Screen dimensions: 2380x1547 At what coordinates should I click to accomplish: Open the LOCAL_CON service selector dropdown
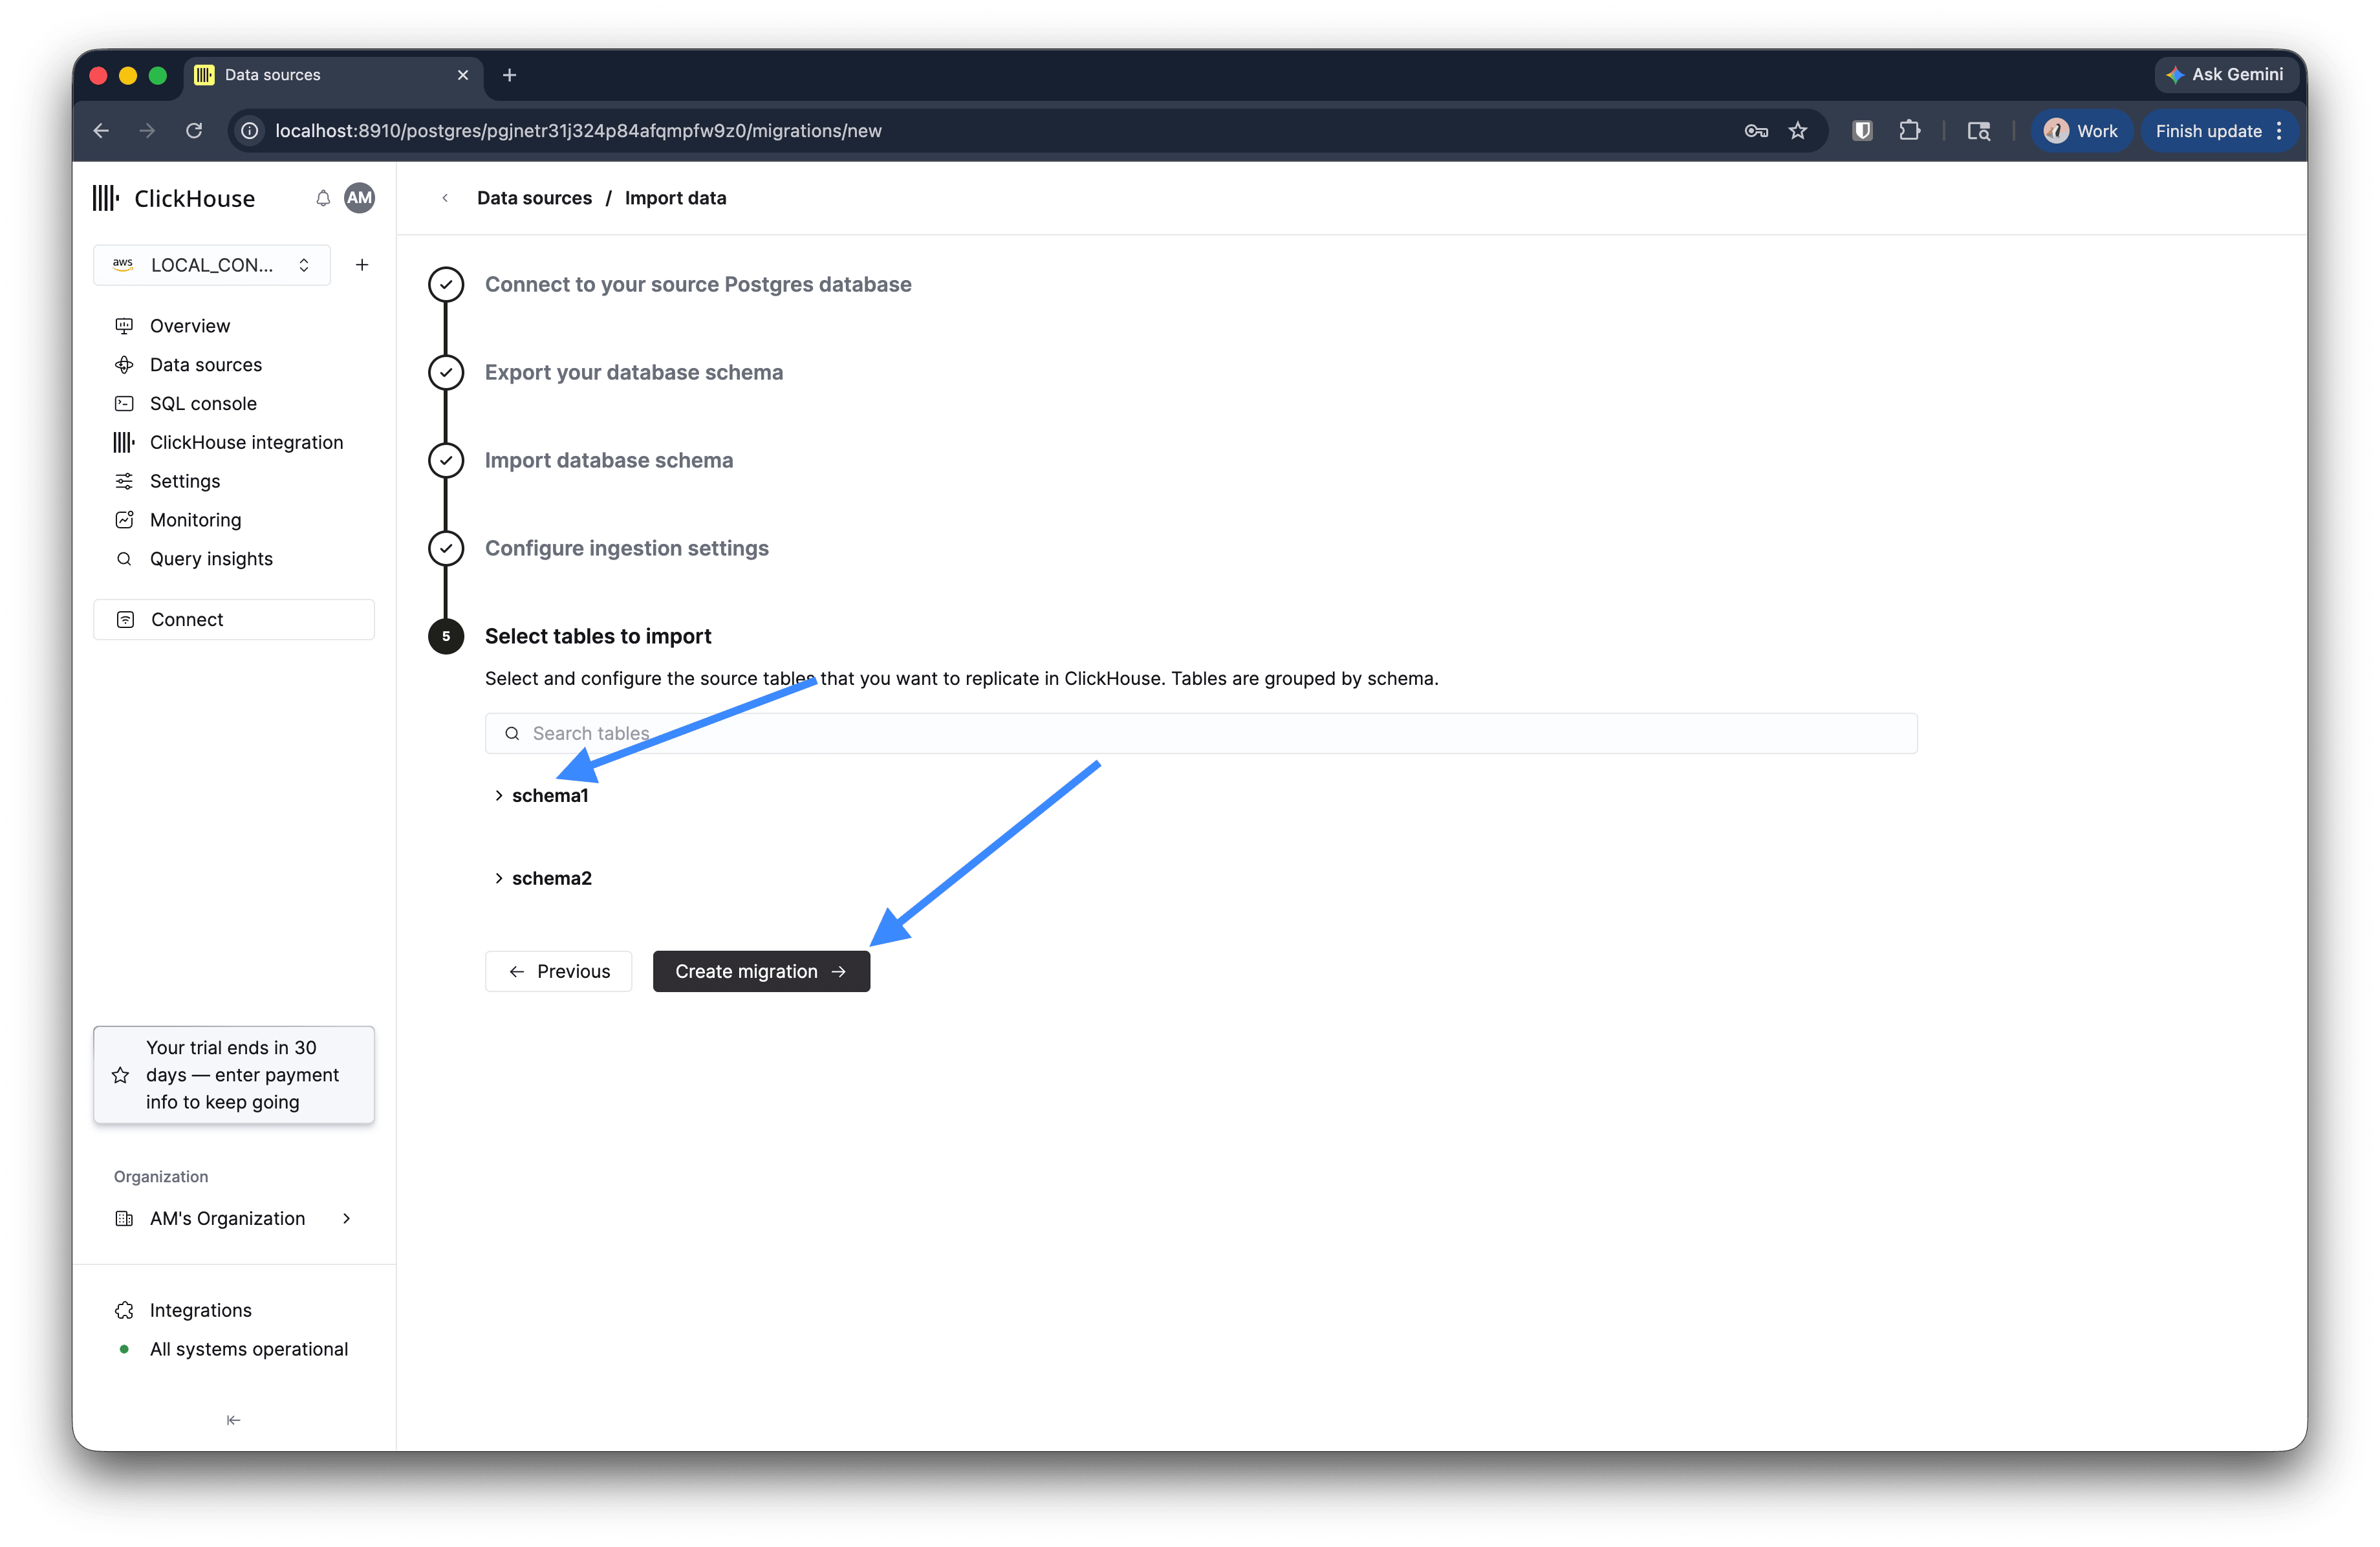[212, 265]
